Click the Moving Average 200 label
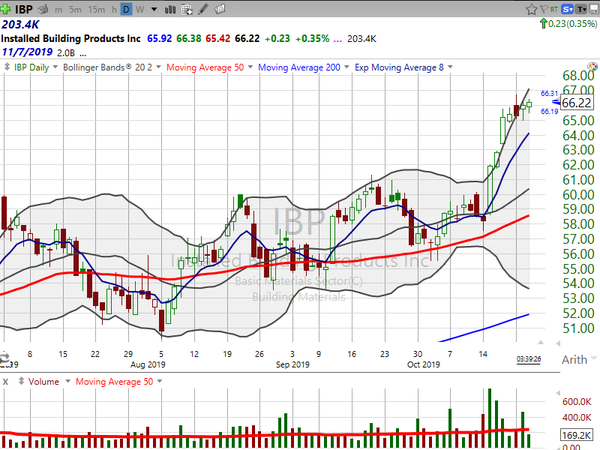The height and width of the screenshot is (450, 600). point(299,67)
